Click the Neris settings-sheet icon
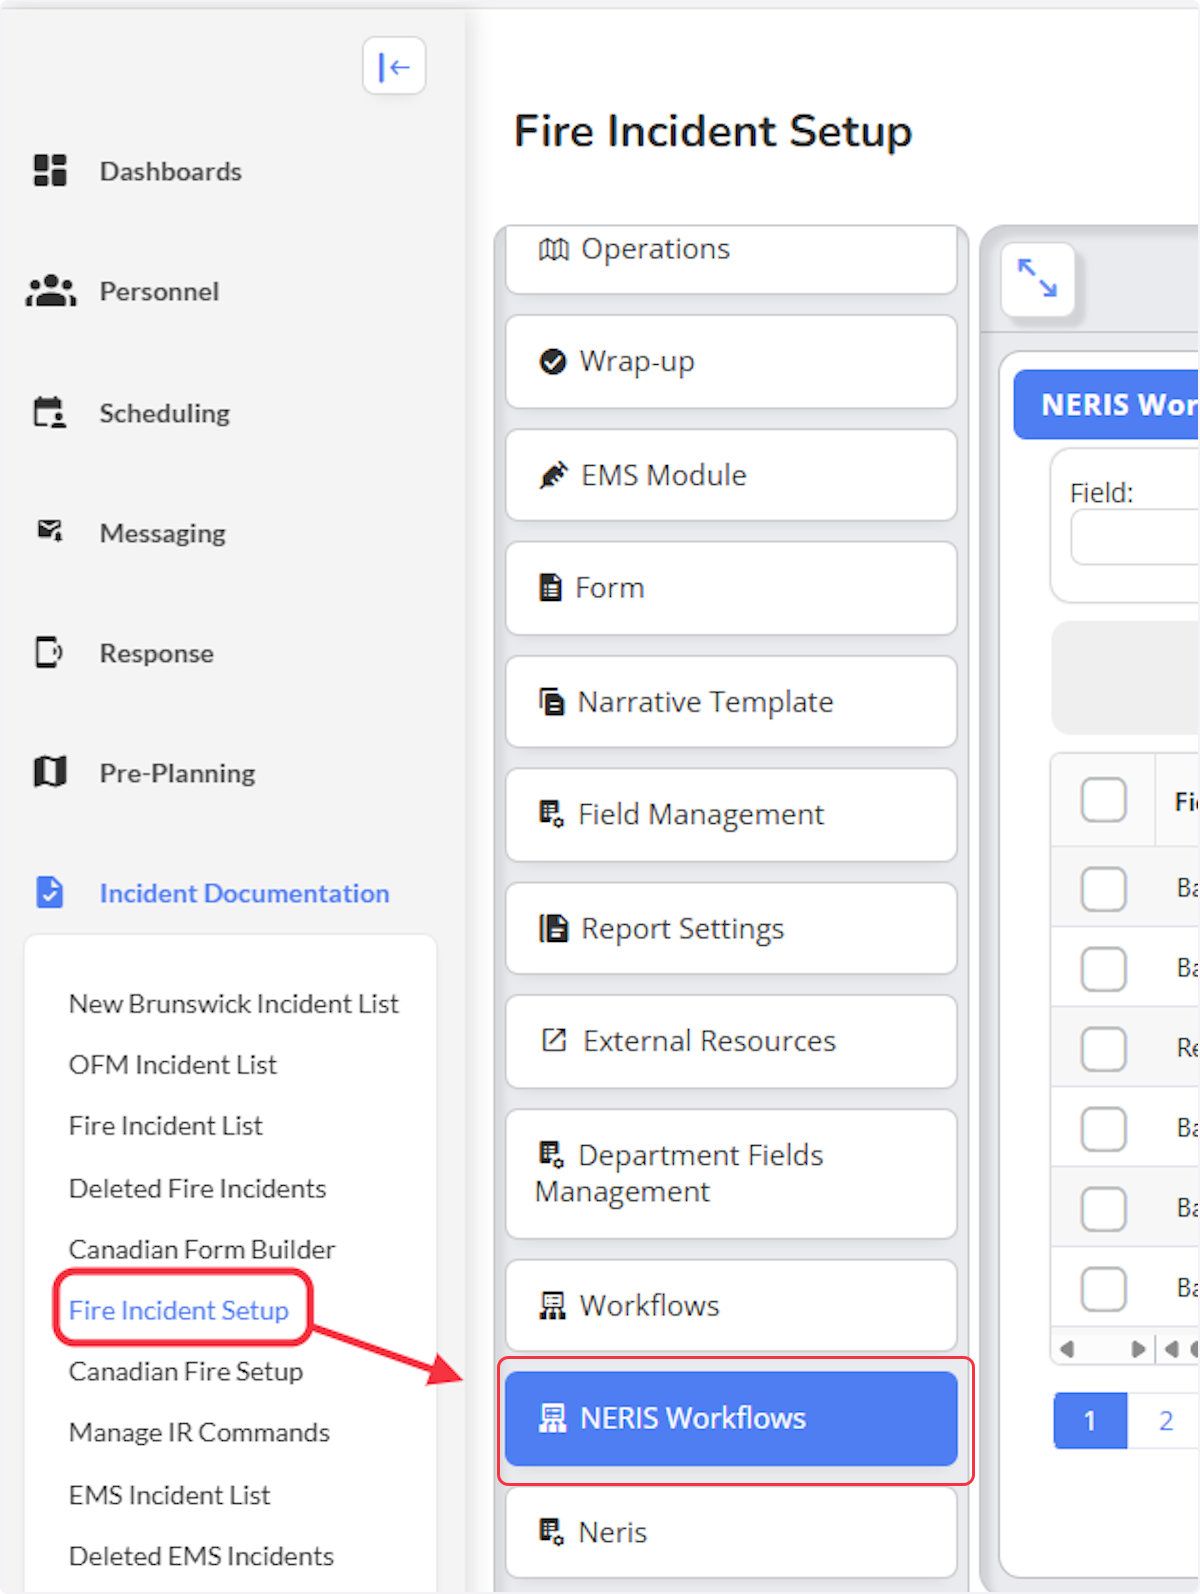The image size is (1200, 1594). click(551, 1531)
